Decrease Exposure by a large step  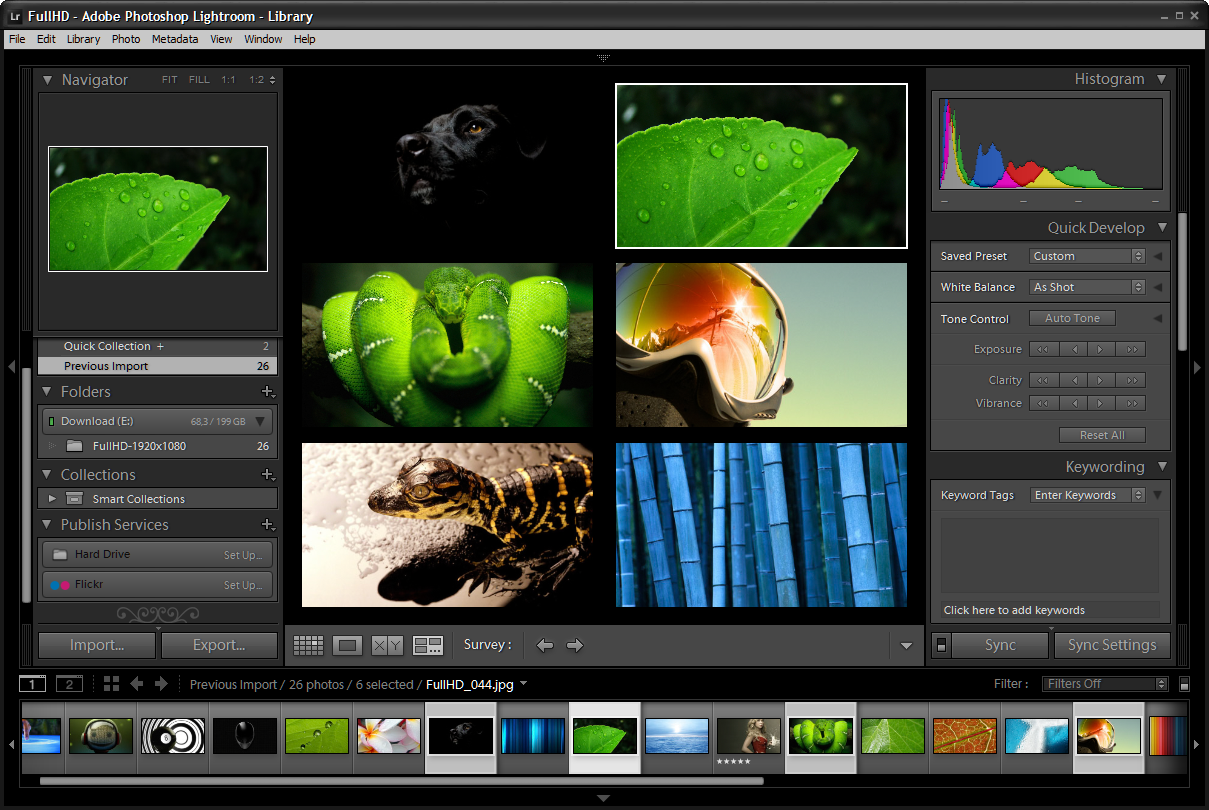click(1044, 349)
